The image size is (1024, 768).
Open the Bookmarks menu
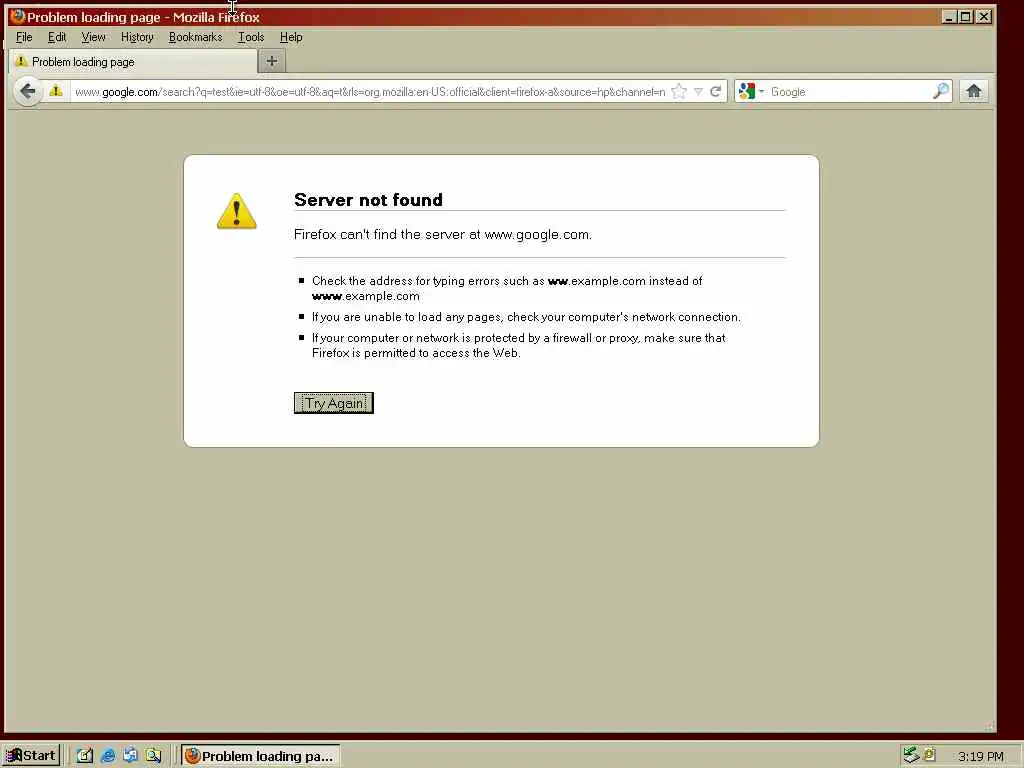195,37
